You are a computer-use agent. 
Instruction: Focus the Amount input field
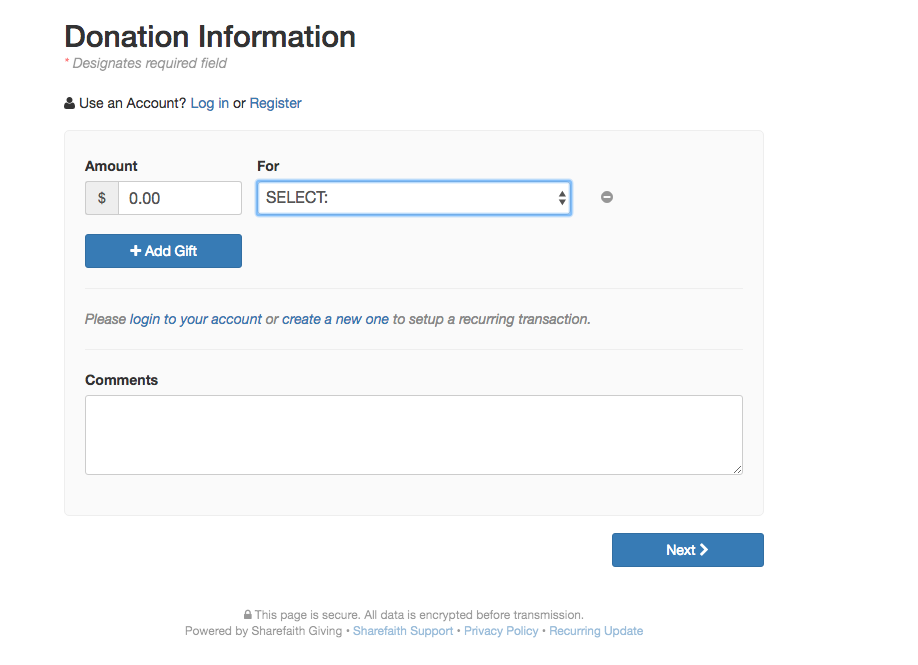180,198
